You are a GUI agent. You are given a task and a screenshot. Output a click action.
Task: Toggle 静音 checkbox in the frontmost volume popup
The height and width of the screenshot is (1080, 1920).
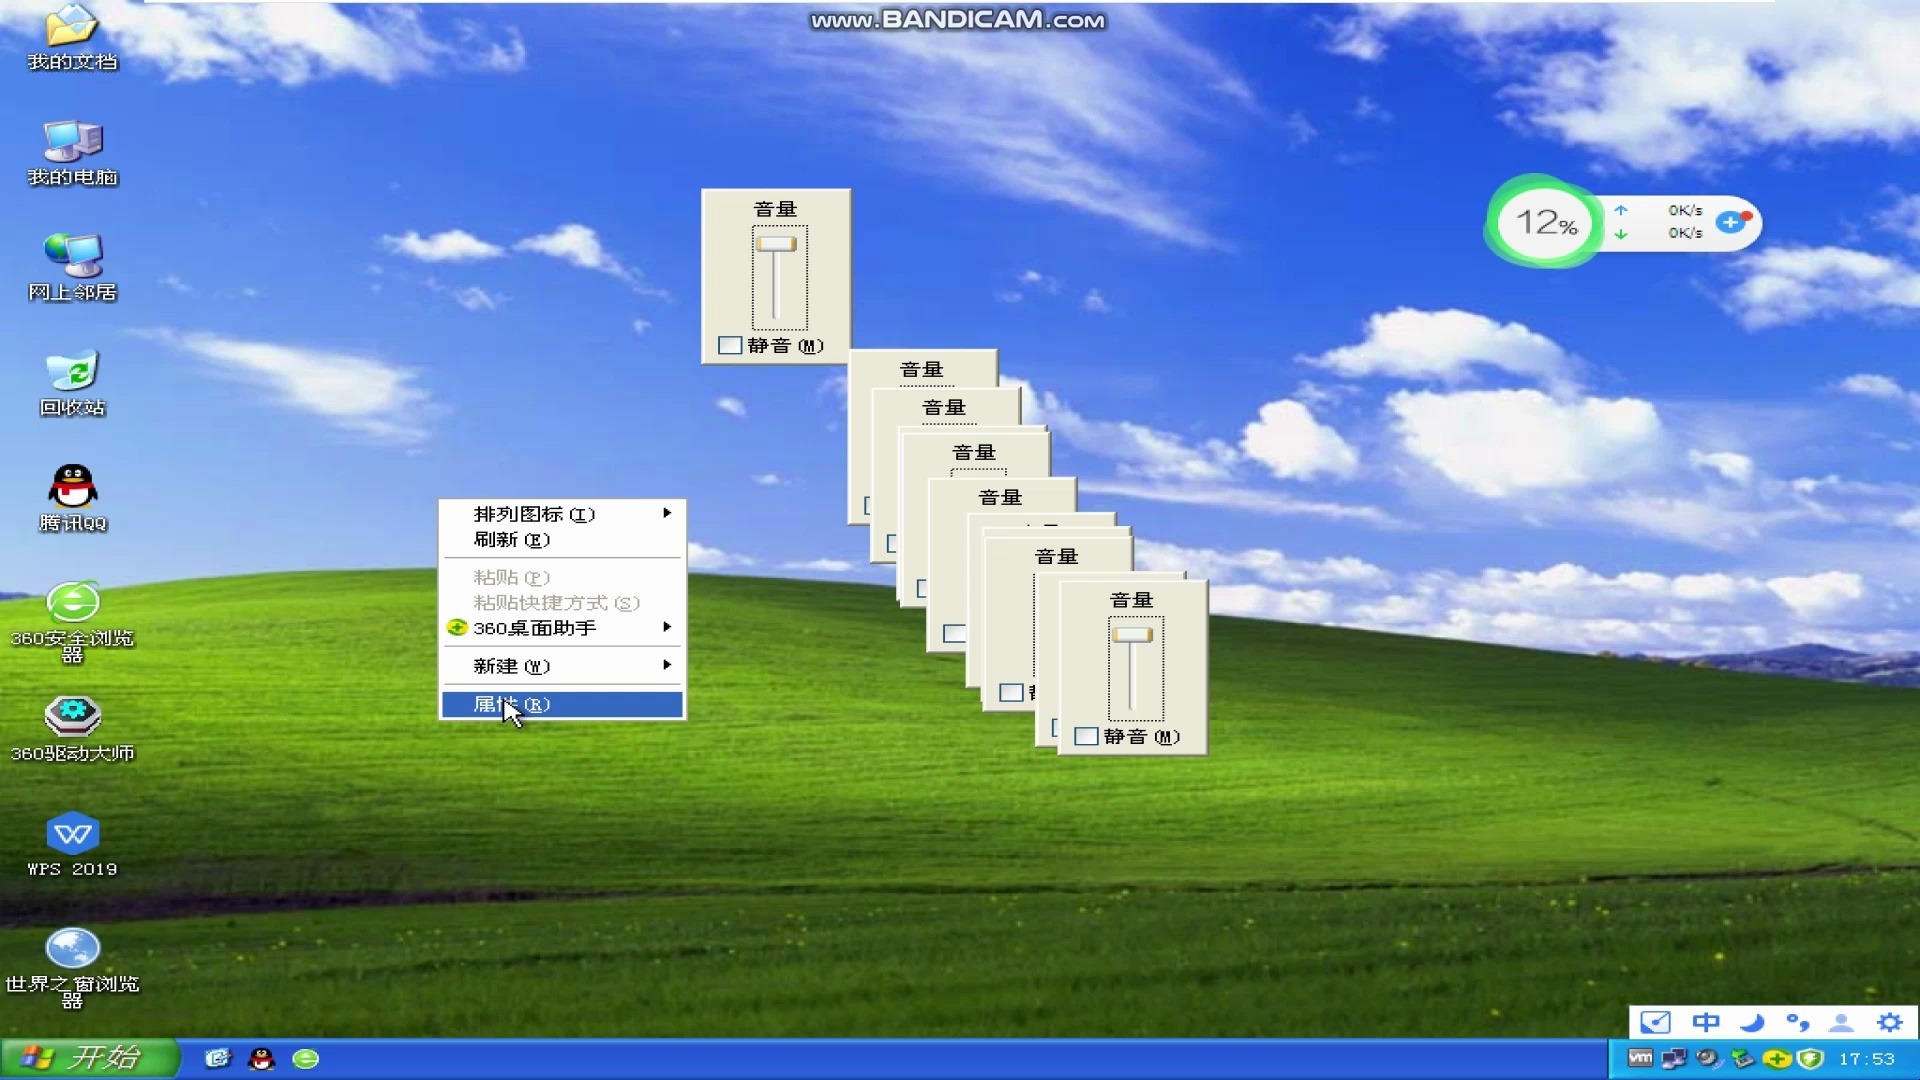[x=1086, y=736]
